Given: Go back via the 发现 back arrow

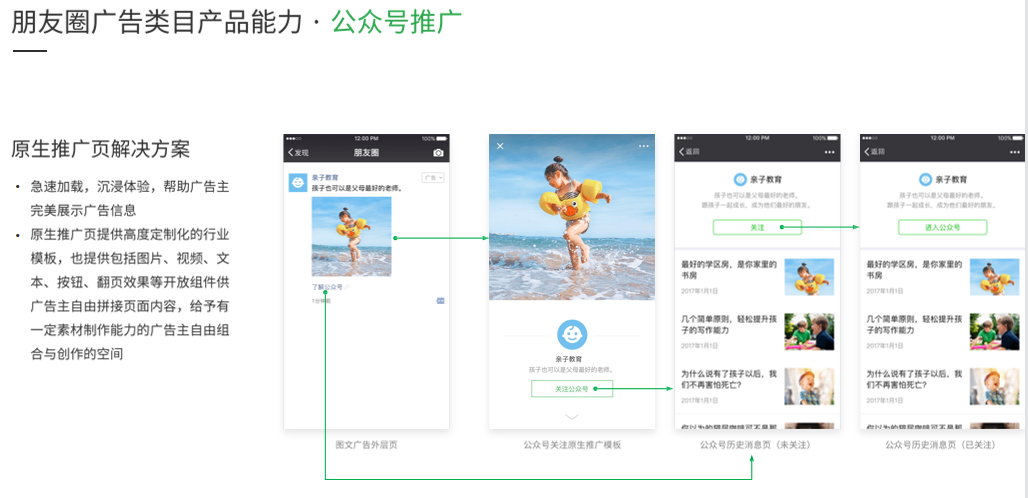Looking at the screenshot, I should coord(298,153).
